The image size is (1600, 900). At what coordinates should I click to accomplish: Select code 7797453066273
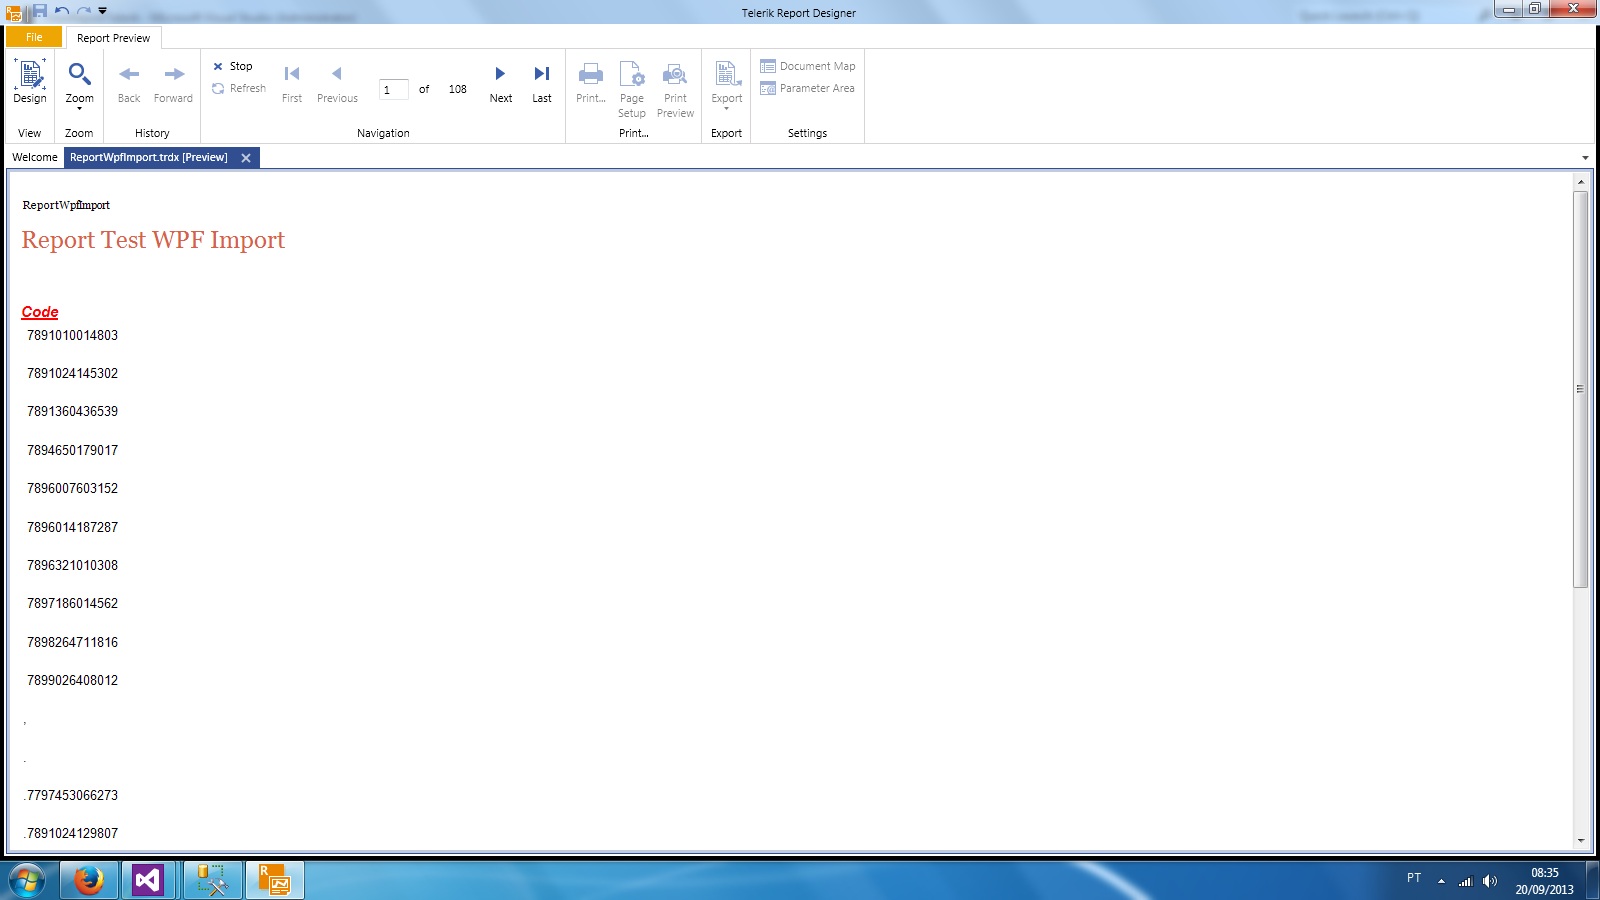pos(72,795)
